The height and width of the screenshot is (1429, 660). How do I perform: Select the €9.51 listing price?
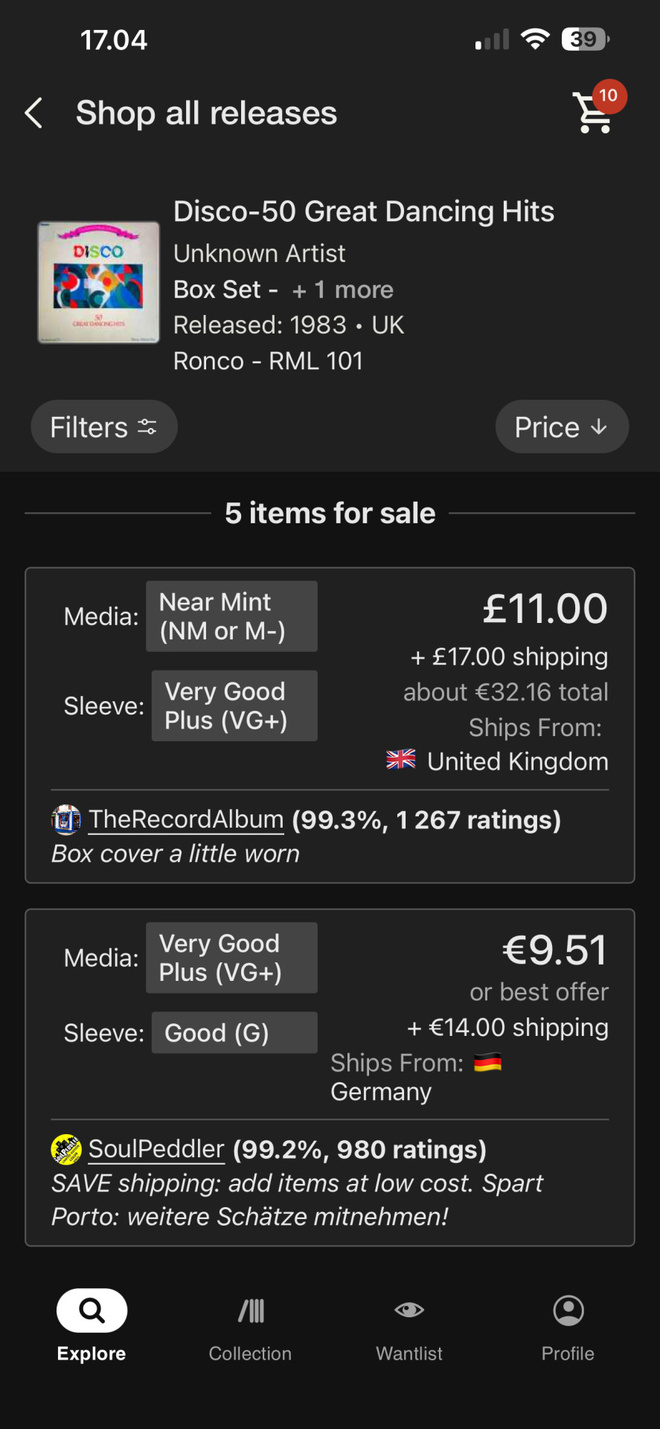pos(554,950)
